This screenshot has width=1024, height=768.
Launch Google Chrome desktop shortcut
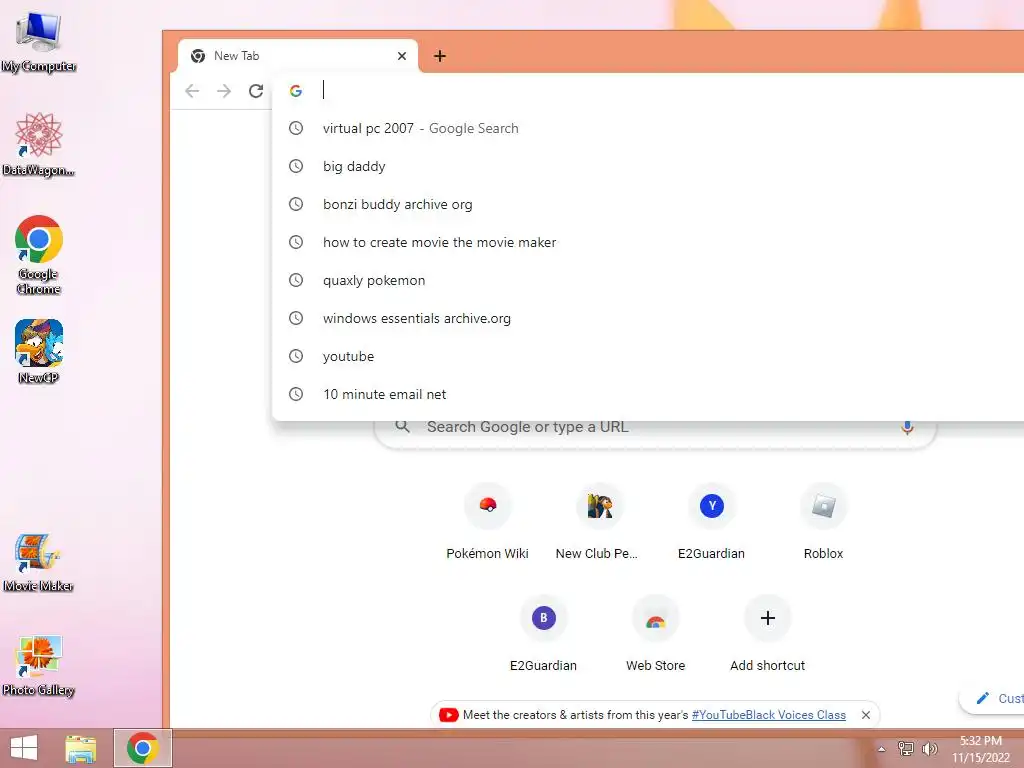coord(39,255)
